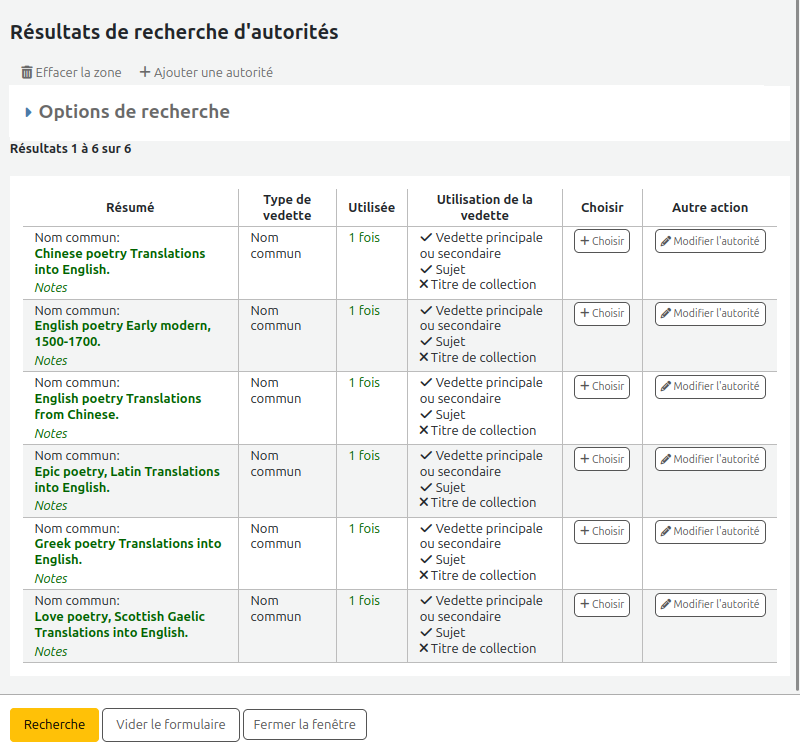Open the Epic poetry, Latin Translations link
Screen dimensions: 800x755
(126, 480)
